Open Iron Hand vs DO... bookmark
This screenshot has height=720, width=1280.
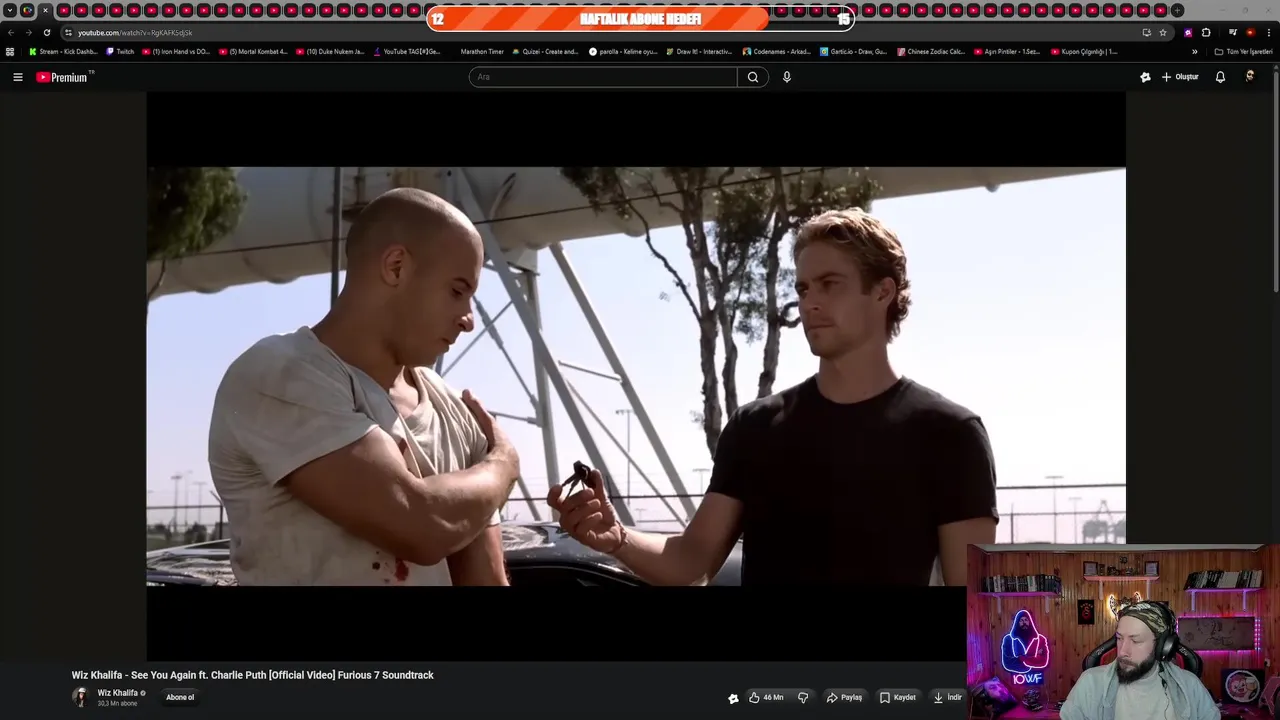[x=176, y=52]
